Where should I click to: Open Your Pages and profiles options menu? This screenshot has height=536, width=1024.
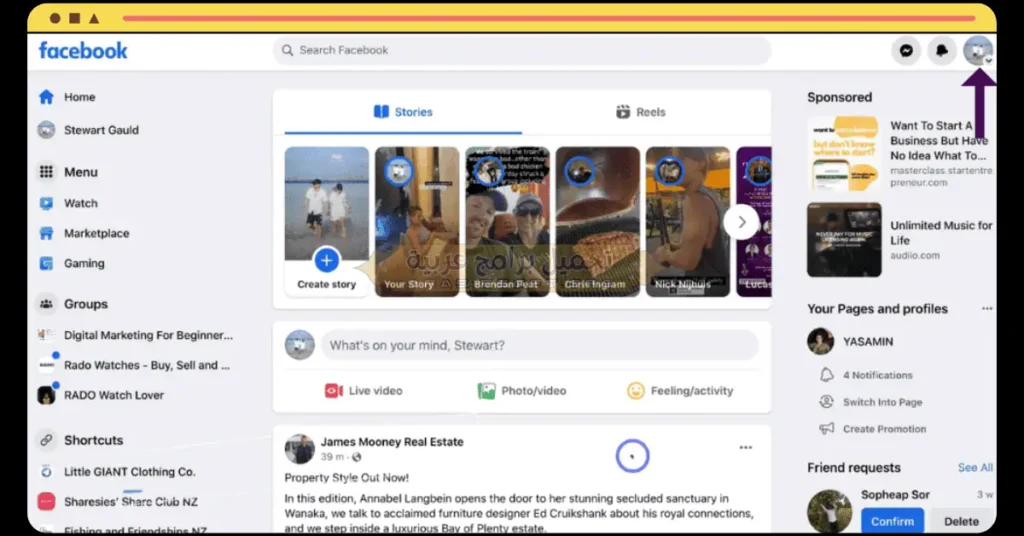click(988, 309)
